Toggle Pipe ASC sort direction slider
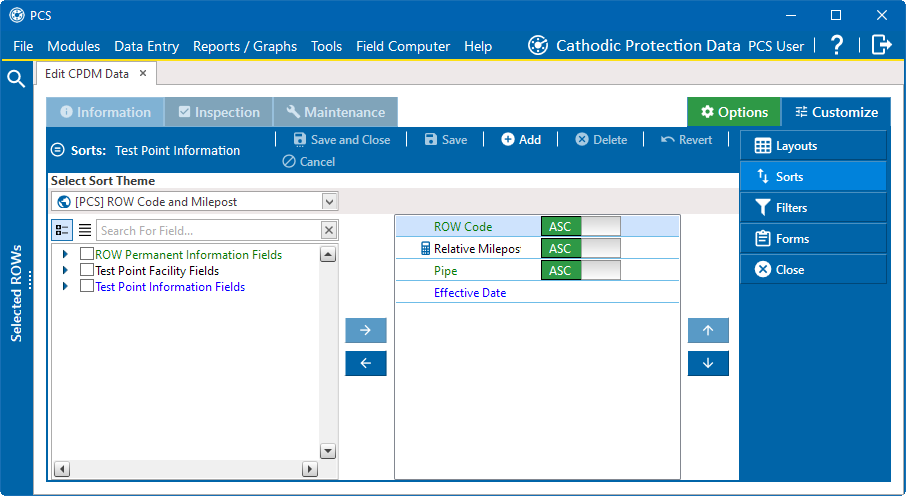 (x=580, y=271)
